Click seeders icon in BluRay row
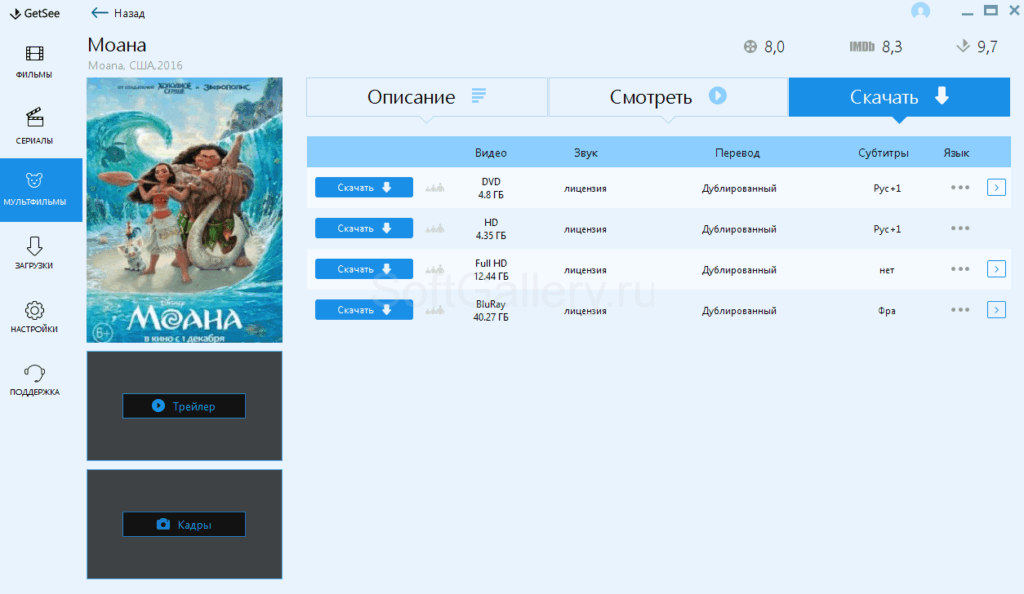Viewport: 1024px width, 594px height. tap(434, 310)
